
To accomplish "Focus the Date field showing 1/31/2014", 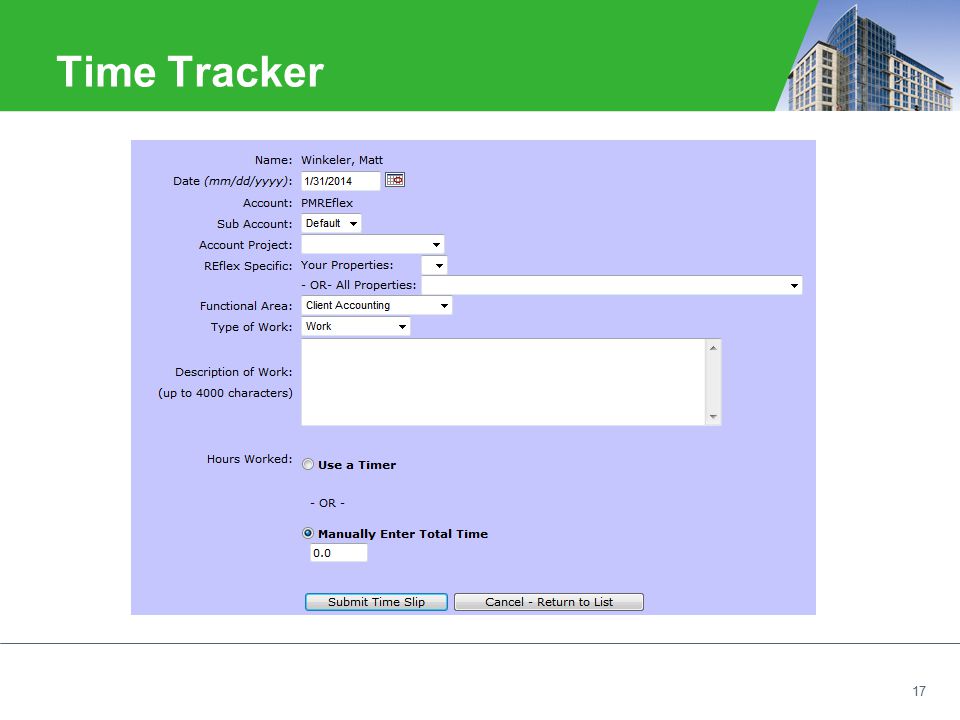I will tap(340, 181).
